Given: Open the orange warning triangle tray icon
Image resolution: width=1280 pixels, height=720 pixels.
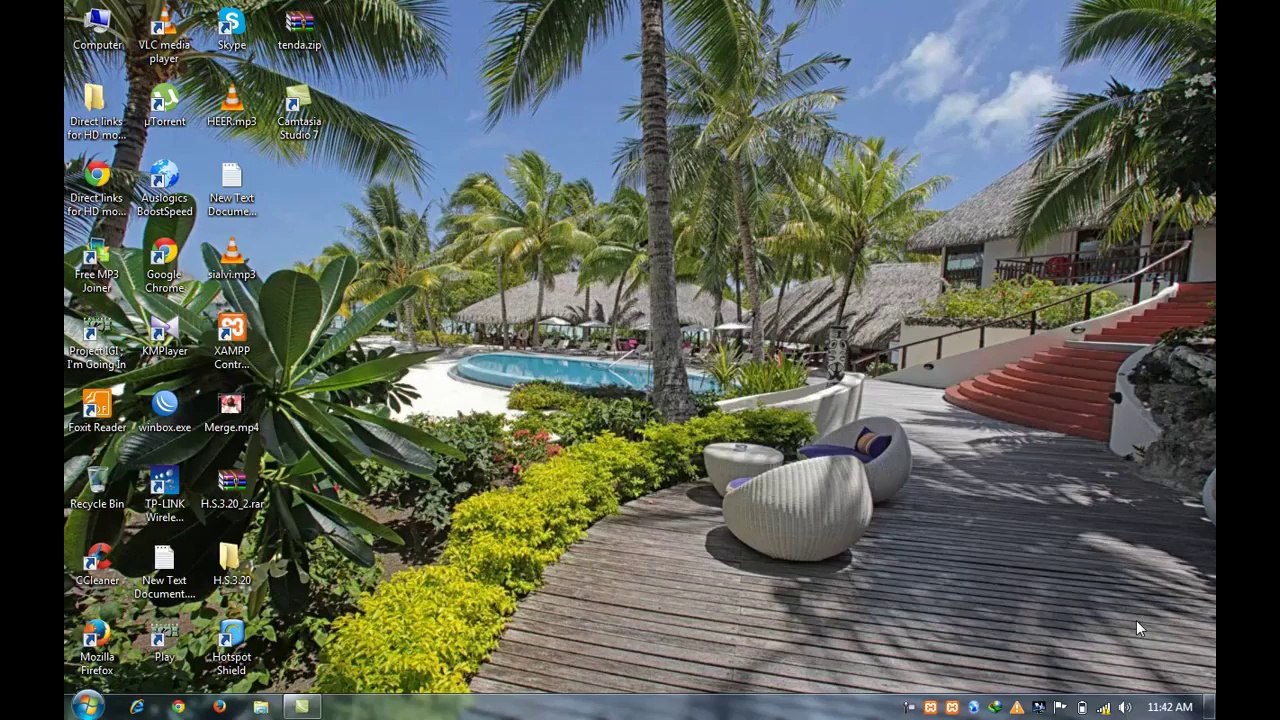Looking at the screenshot, I should pos(1017,708).
